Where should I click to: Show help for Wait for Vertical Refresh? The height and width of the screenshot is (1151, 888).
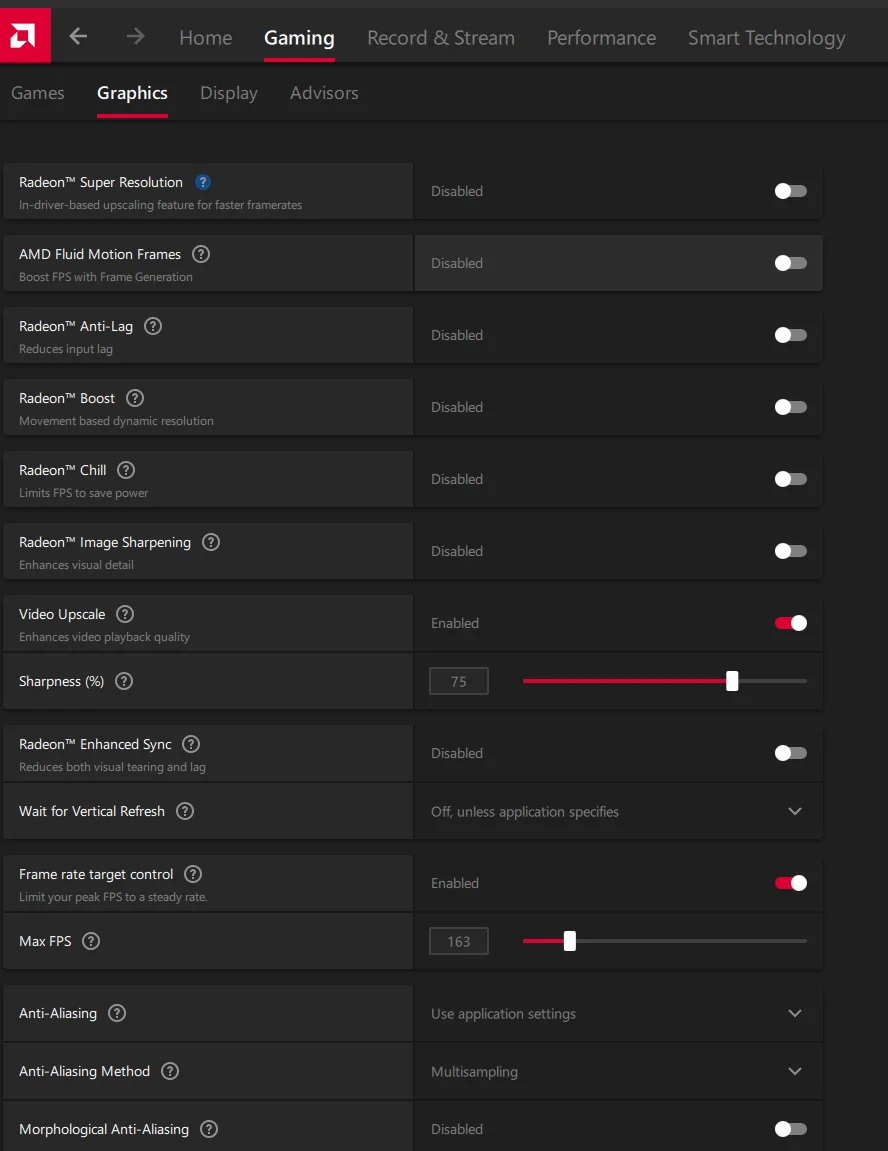tap(185, 811)
